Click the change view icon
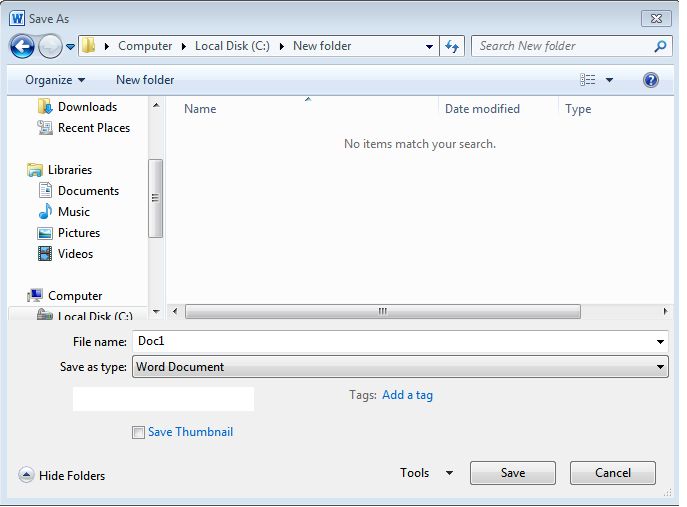This screenshot has width=687, height=507. (x=588, y=80)
